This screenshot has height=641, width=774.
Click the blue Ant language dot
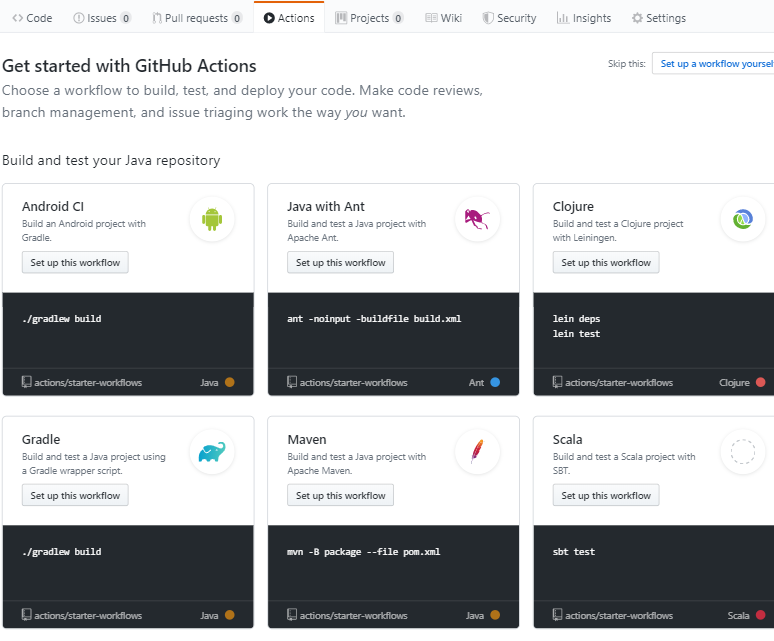(x=495, y=382)
